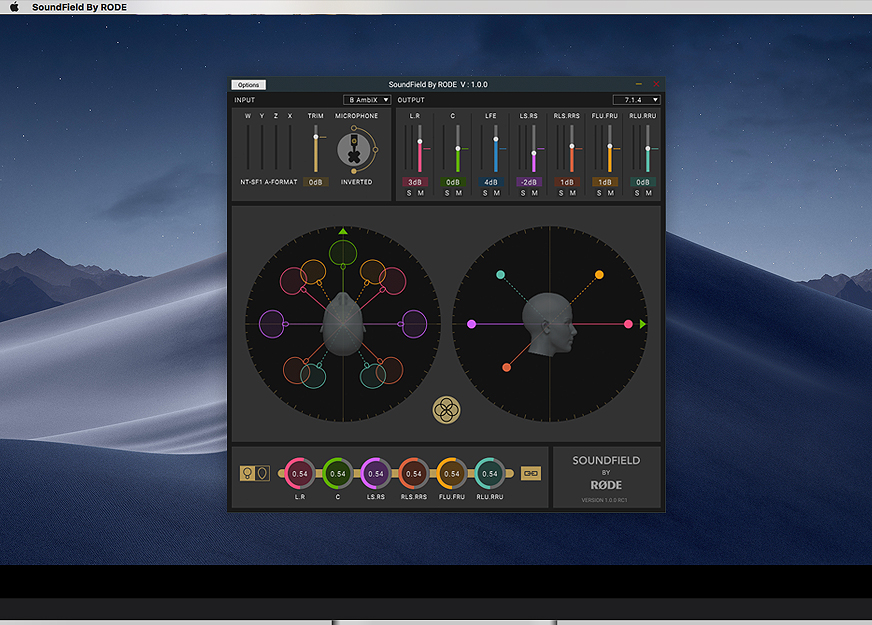This screenshot has height=625, width=872.
Task: Click the pink dot in the side head view
Action: click(x=628, y=324)
